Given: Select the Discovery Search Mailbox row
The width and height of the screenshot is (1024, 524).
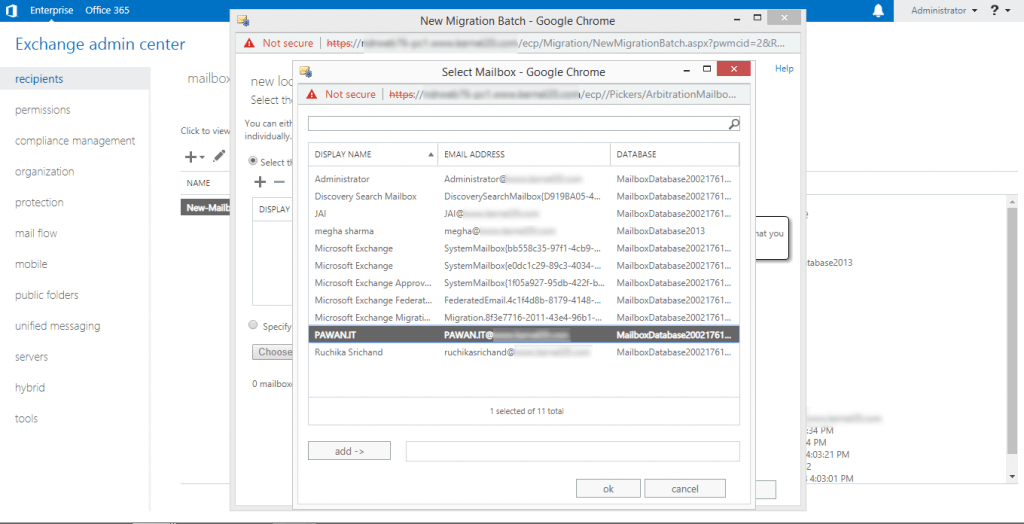Looking at the screenshot, I should 524,196.
